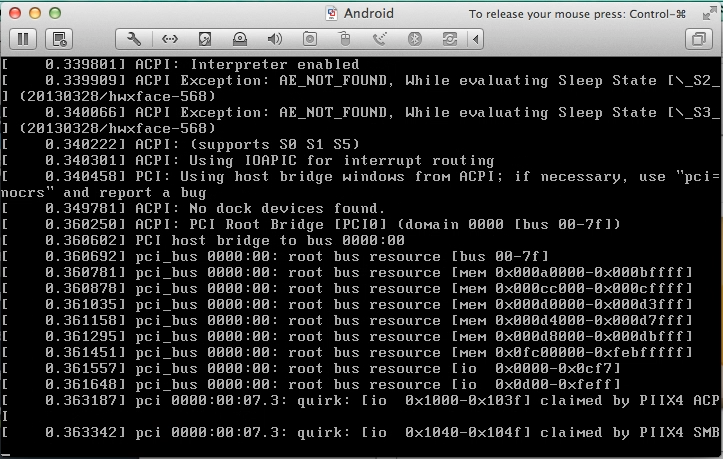Click the 'ACPI: Interpreter enabled' line
This screenshot has width=723, height=459.
tap(180, 64)
